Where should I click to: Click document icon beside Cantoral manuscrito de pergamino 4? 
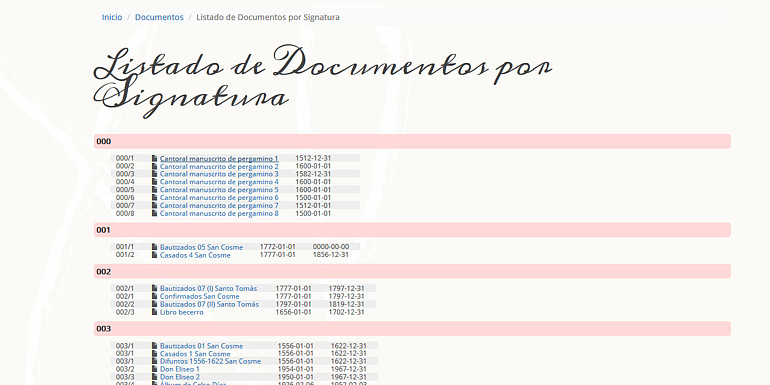(155, 182)
